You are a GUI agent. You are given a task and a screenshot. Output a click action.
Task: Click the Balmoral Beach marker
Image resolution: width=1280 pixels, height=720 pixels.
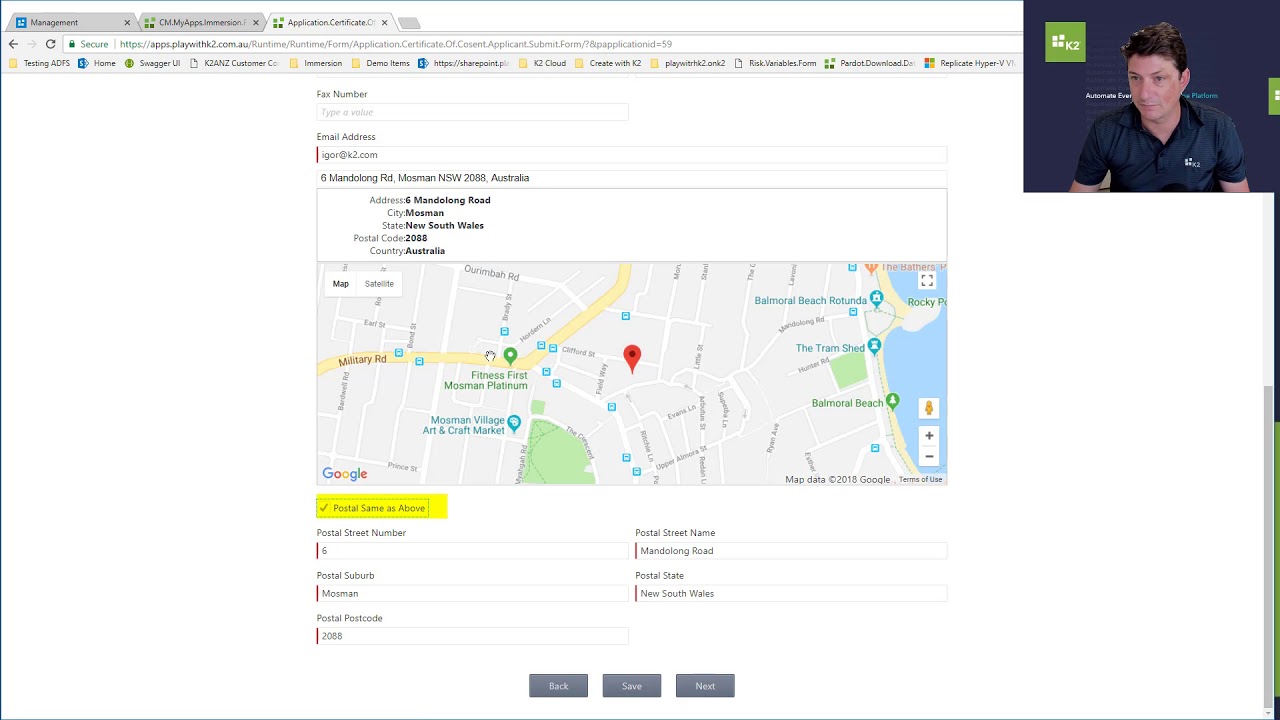click(x=893, y=401)
